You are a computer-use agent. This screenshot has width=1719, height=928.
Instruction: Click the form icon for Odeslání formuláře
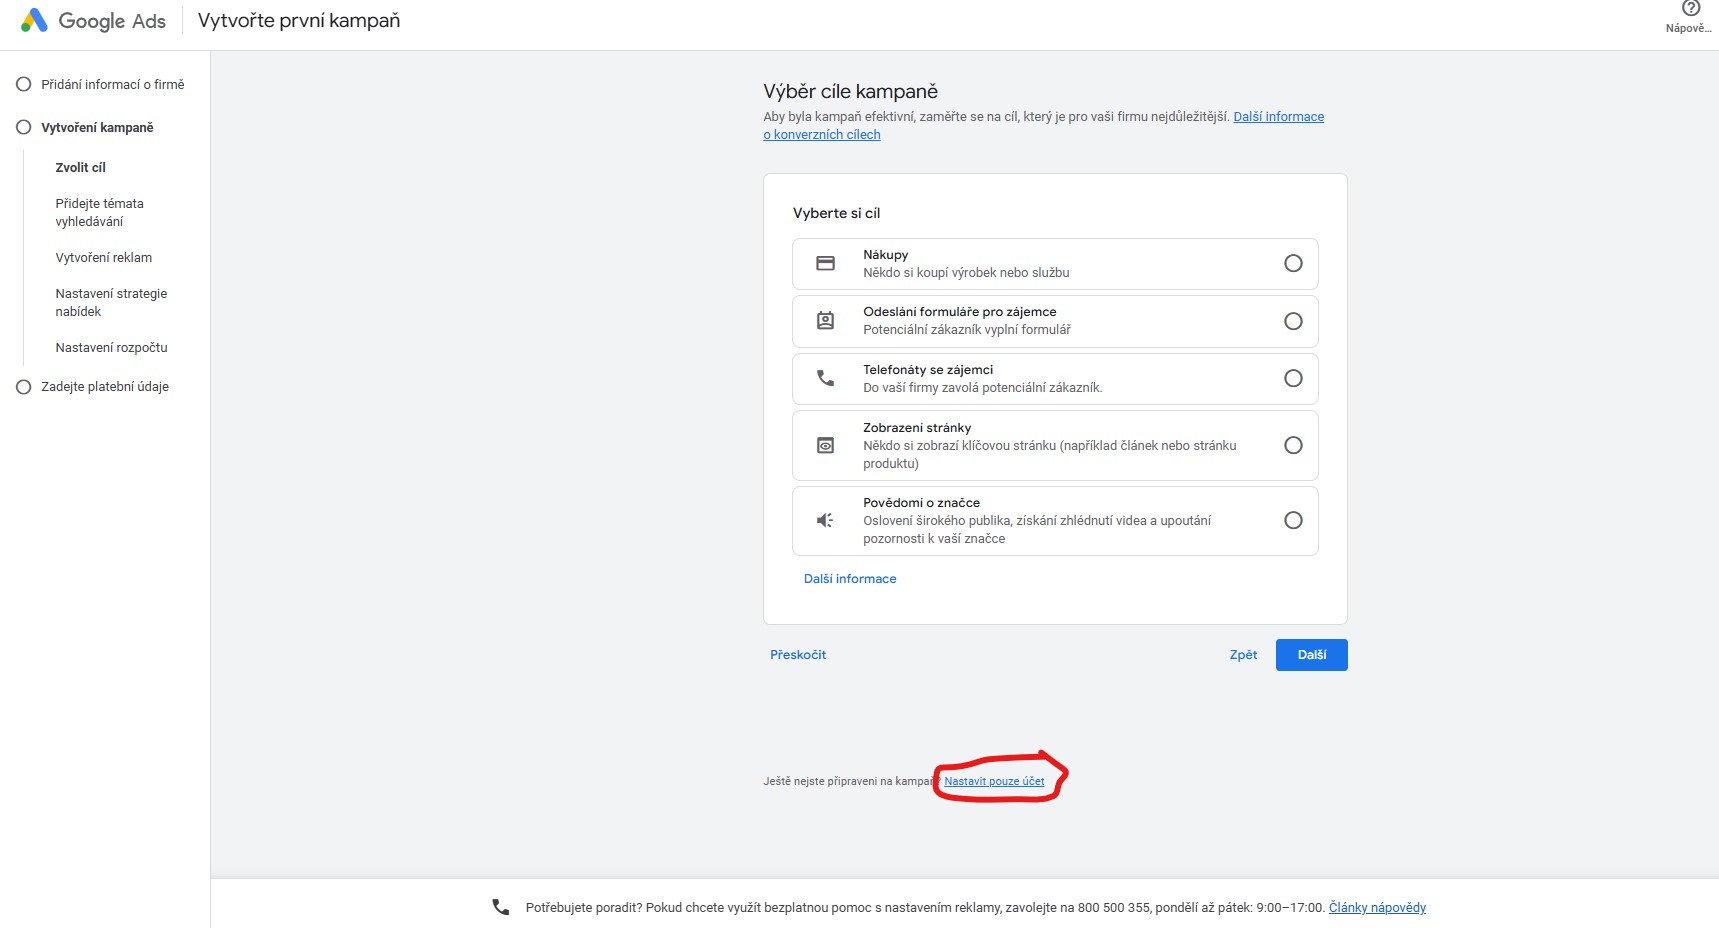[x=825, y=321]
